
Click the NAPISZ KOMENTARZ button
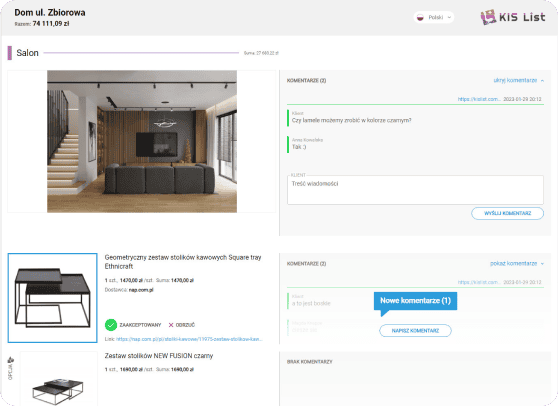pyautogui.click(x=415, y=331)
